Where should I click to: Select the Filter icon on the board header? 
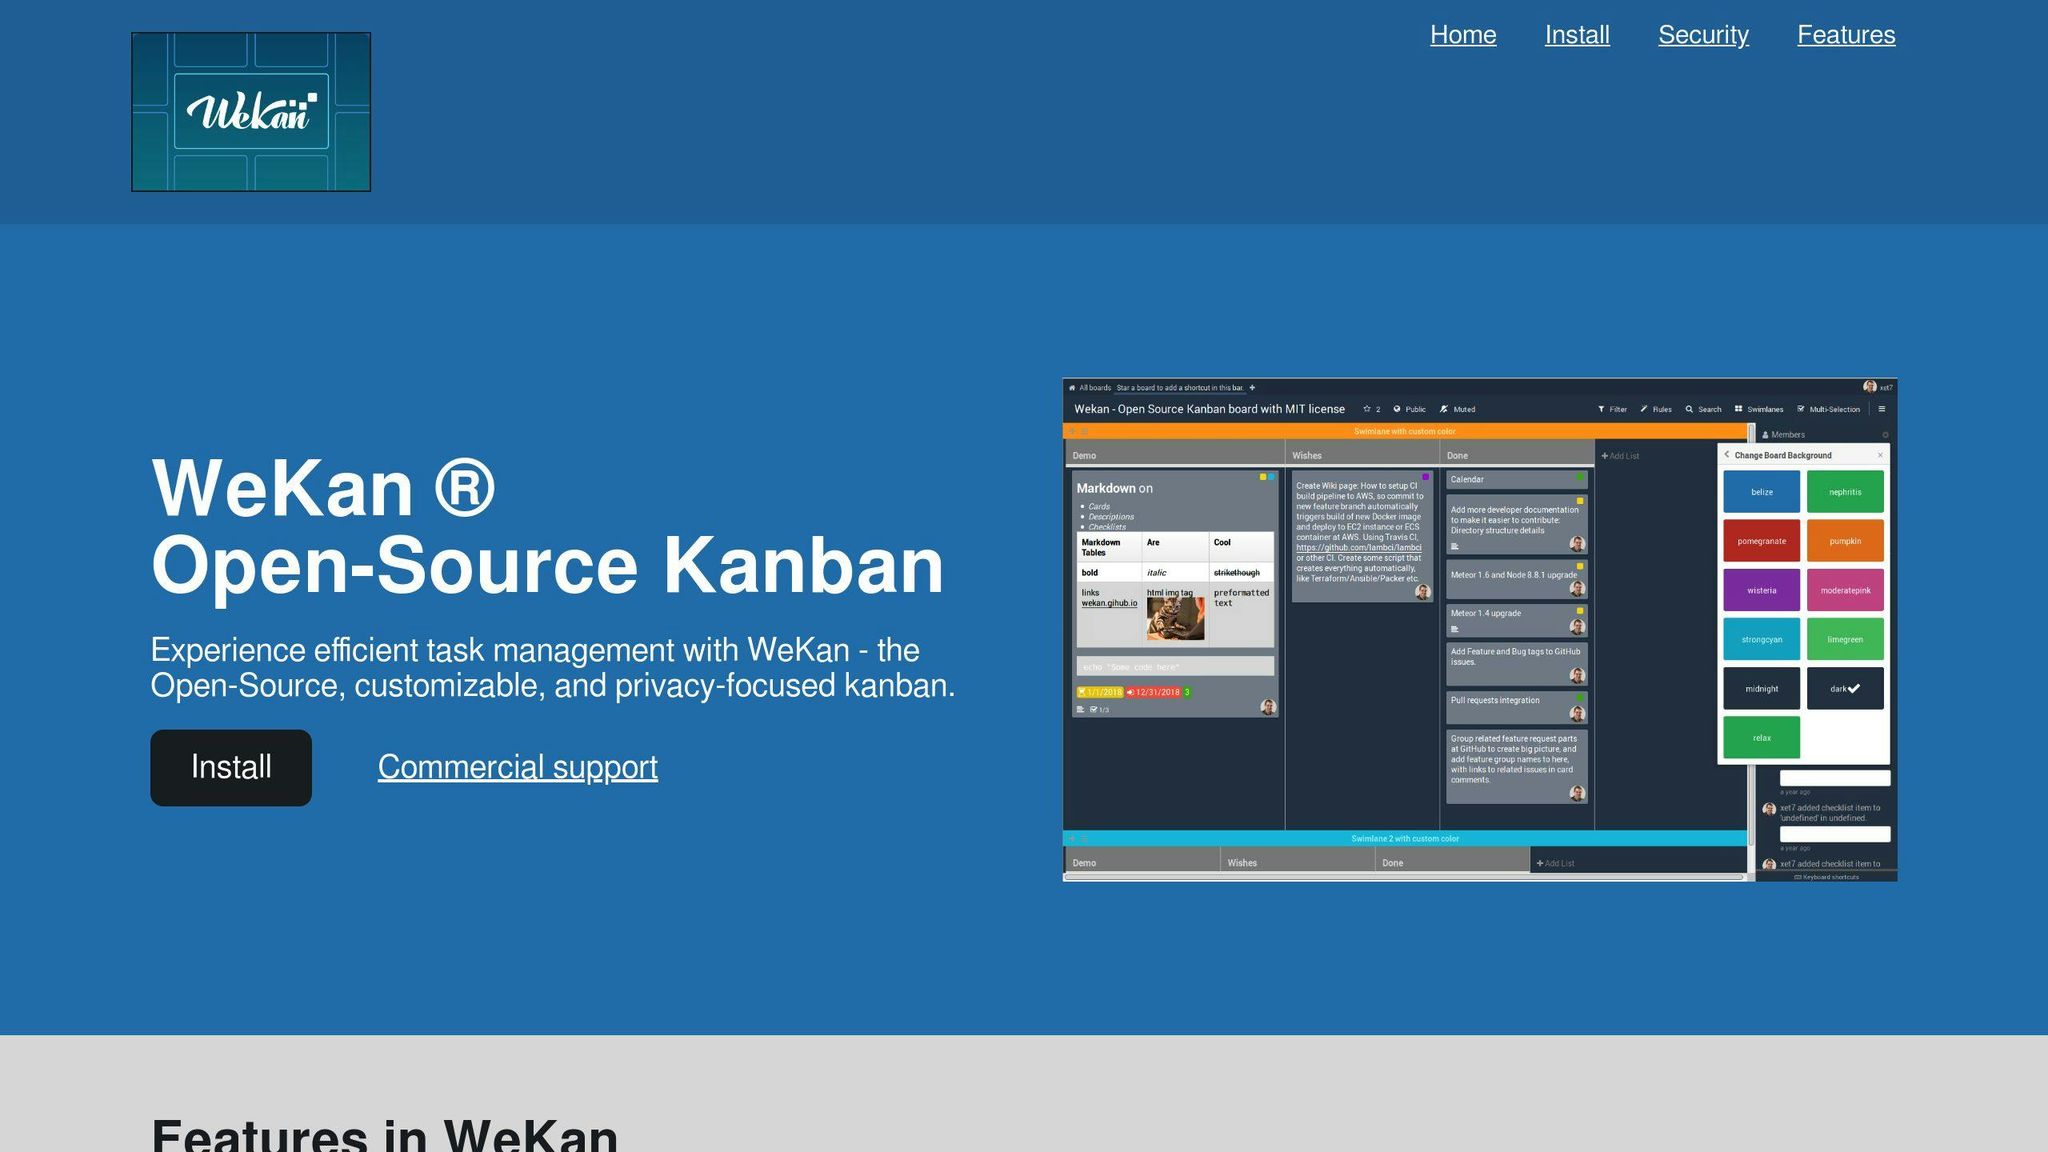click(x=1602, y=409)
